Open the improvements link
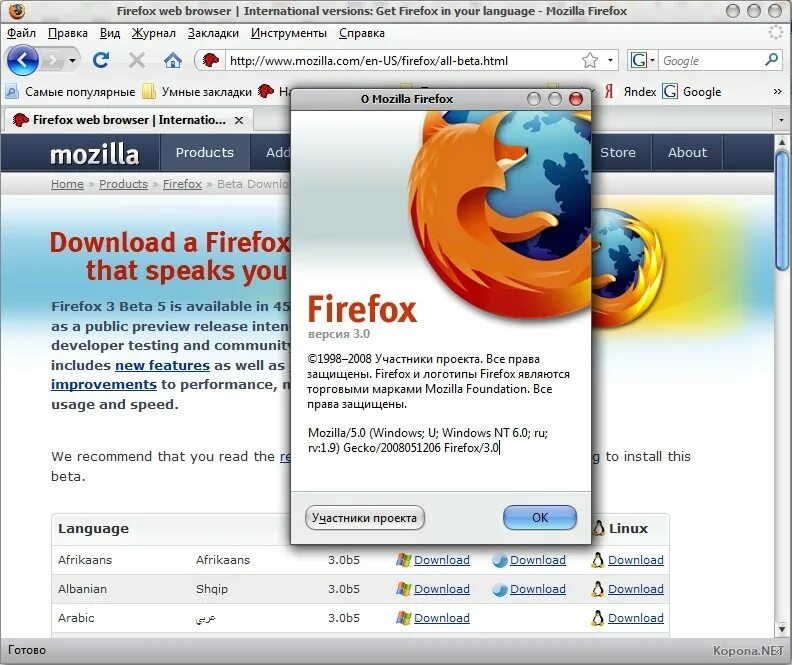This screenshot has height=665, width=792. click(104, 385)
